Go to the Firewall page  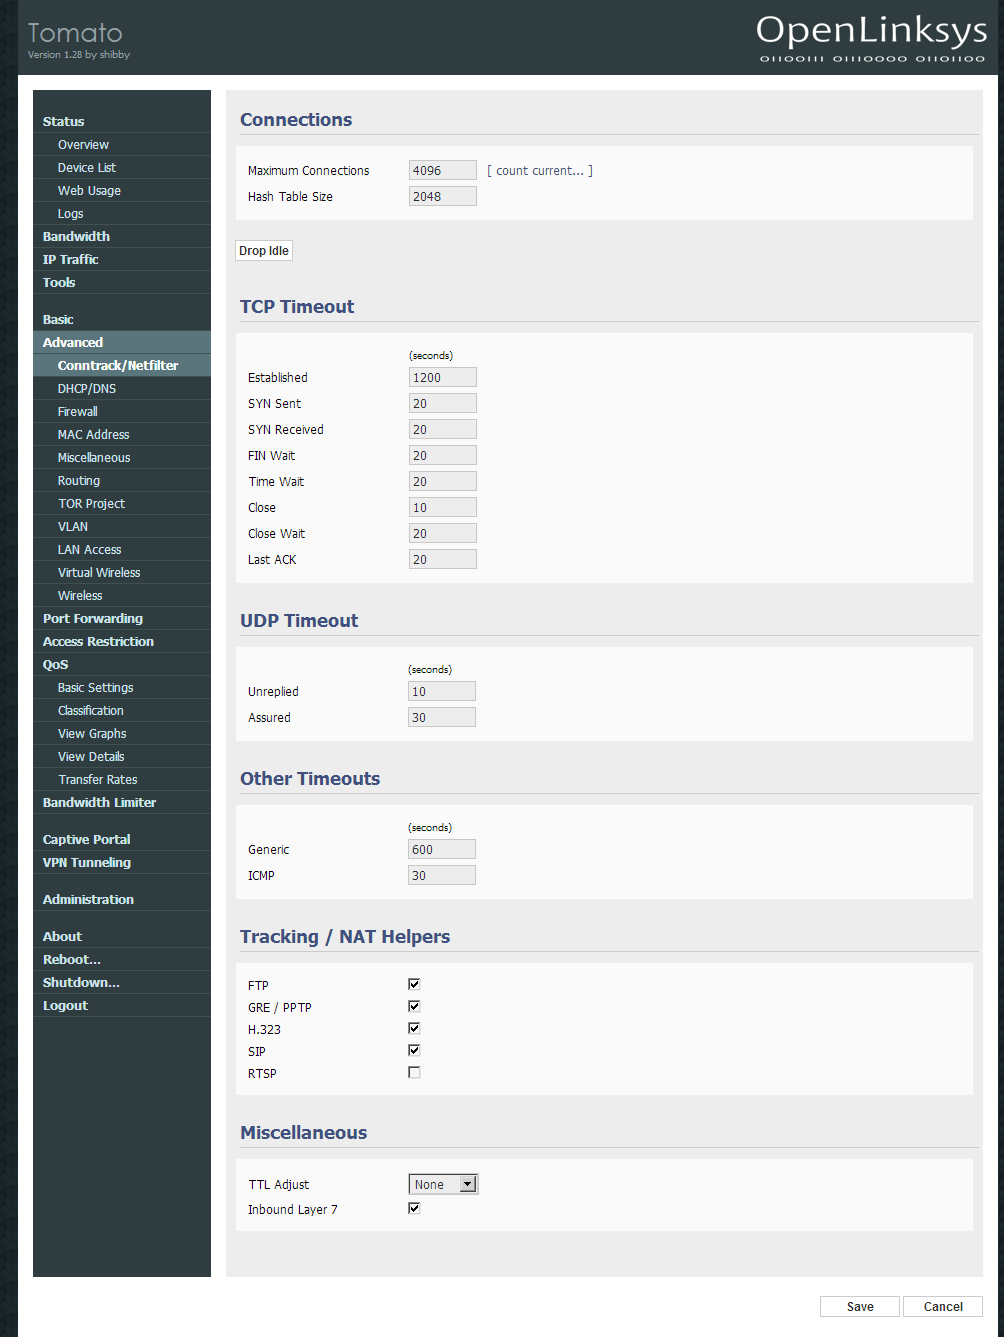click(x=78, y=412)
